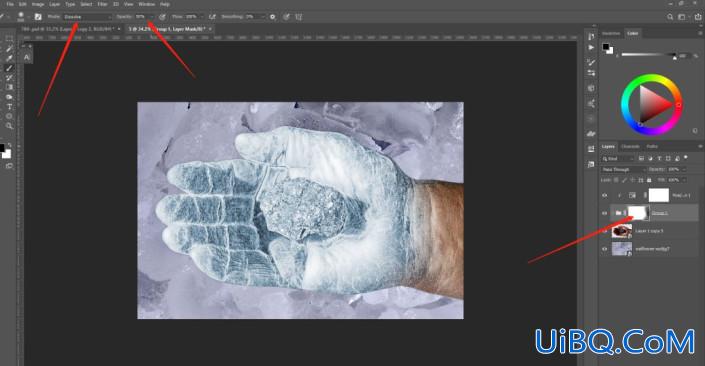Open the Actions play icon in the right dock
Viewport: 705px width, 366px height.
pos(591,48)
